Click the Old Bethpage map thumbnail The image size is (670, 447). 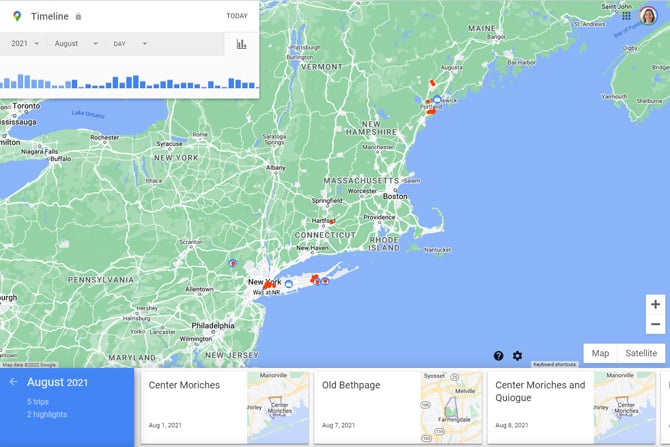pos(451,407)
